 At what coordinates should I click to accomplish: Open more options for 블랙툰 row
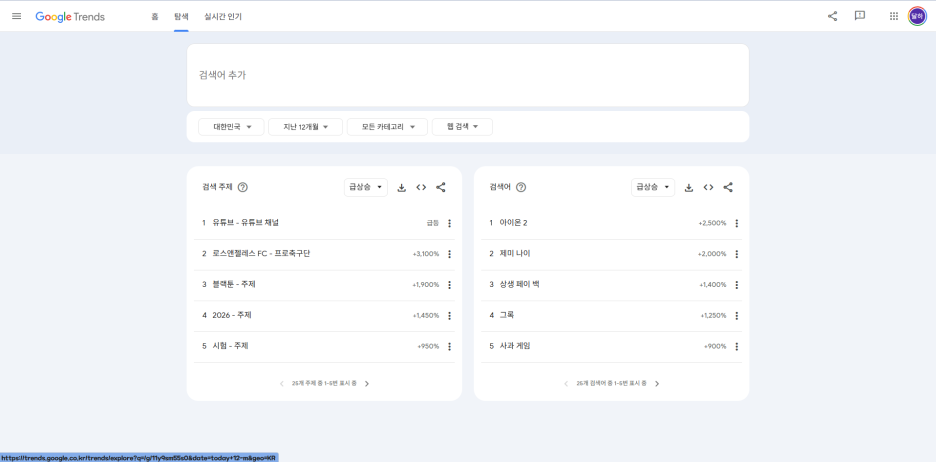(x=449, y=285)
